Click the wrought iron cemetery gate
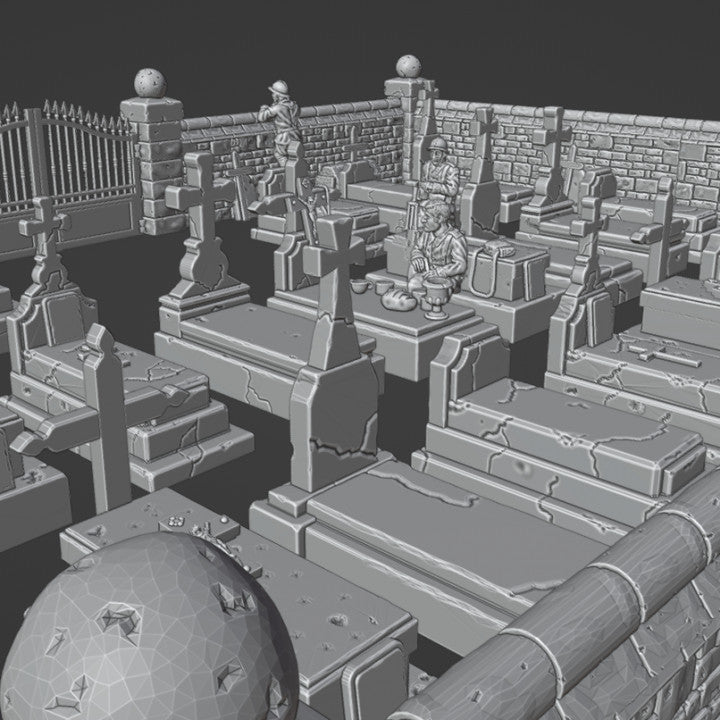This screenshot has height=720, width=720. [x=70, y=165]
